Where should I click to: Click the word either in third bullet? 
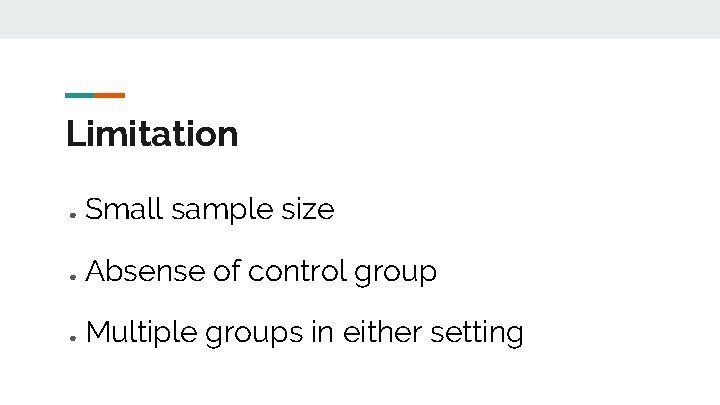tap(382, 332)
